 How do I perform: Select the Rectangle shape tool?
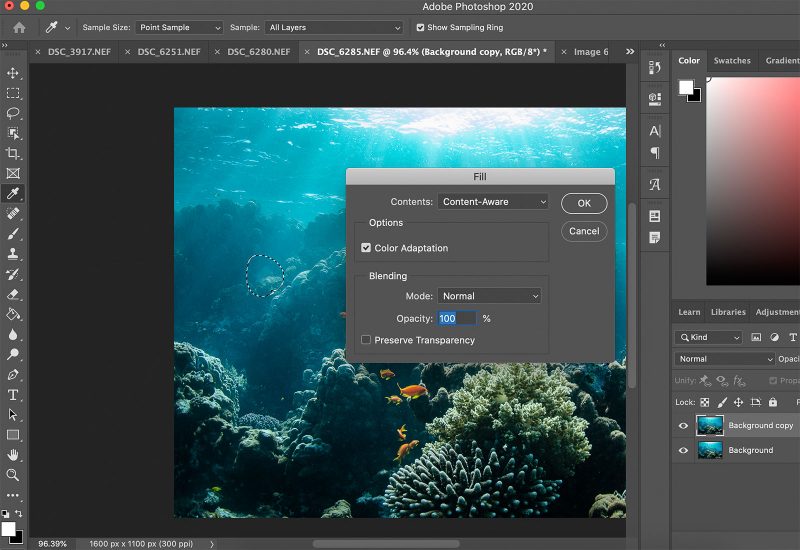point(13,435)
